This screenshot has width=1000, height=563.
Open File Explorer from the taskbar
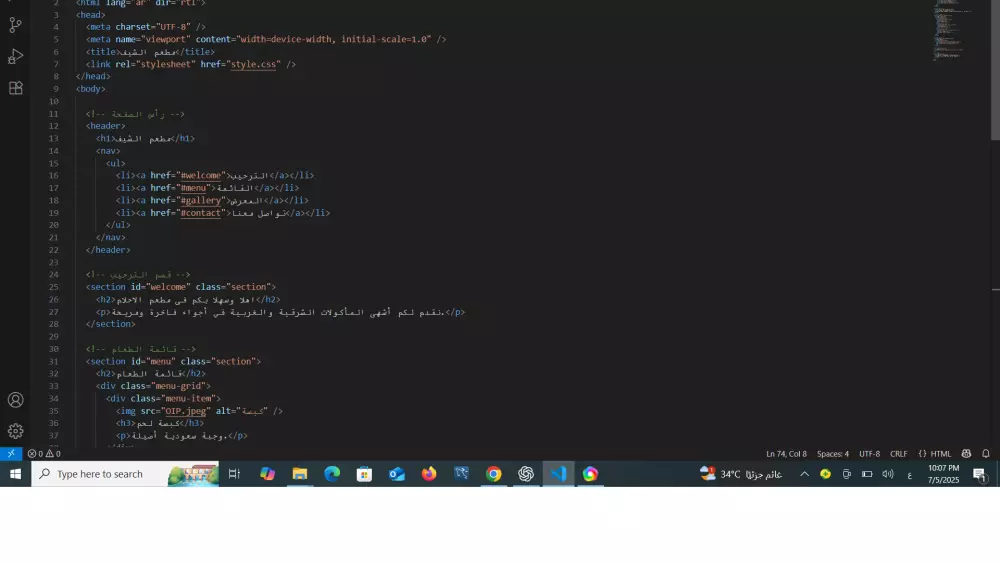click(300, 474)
